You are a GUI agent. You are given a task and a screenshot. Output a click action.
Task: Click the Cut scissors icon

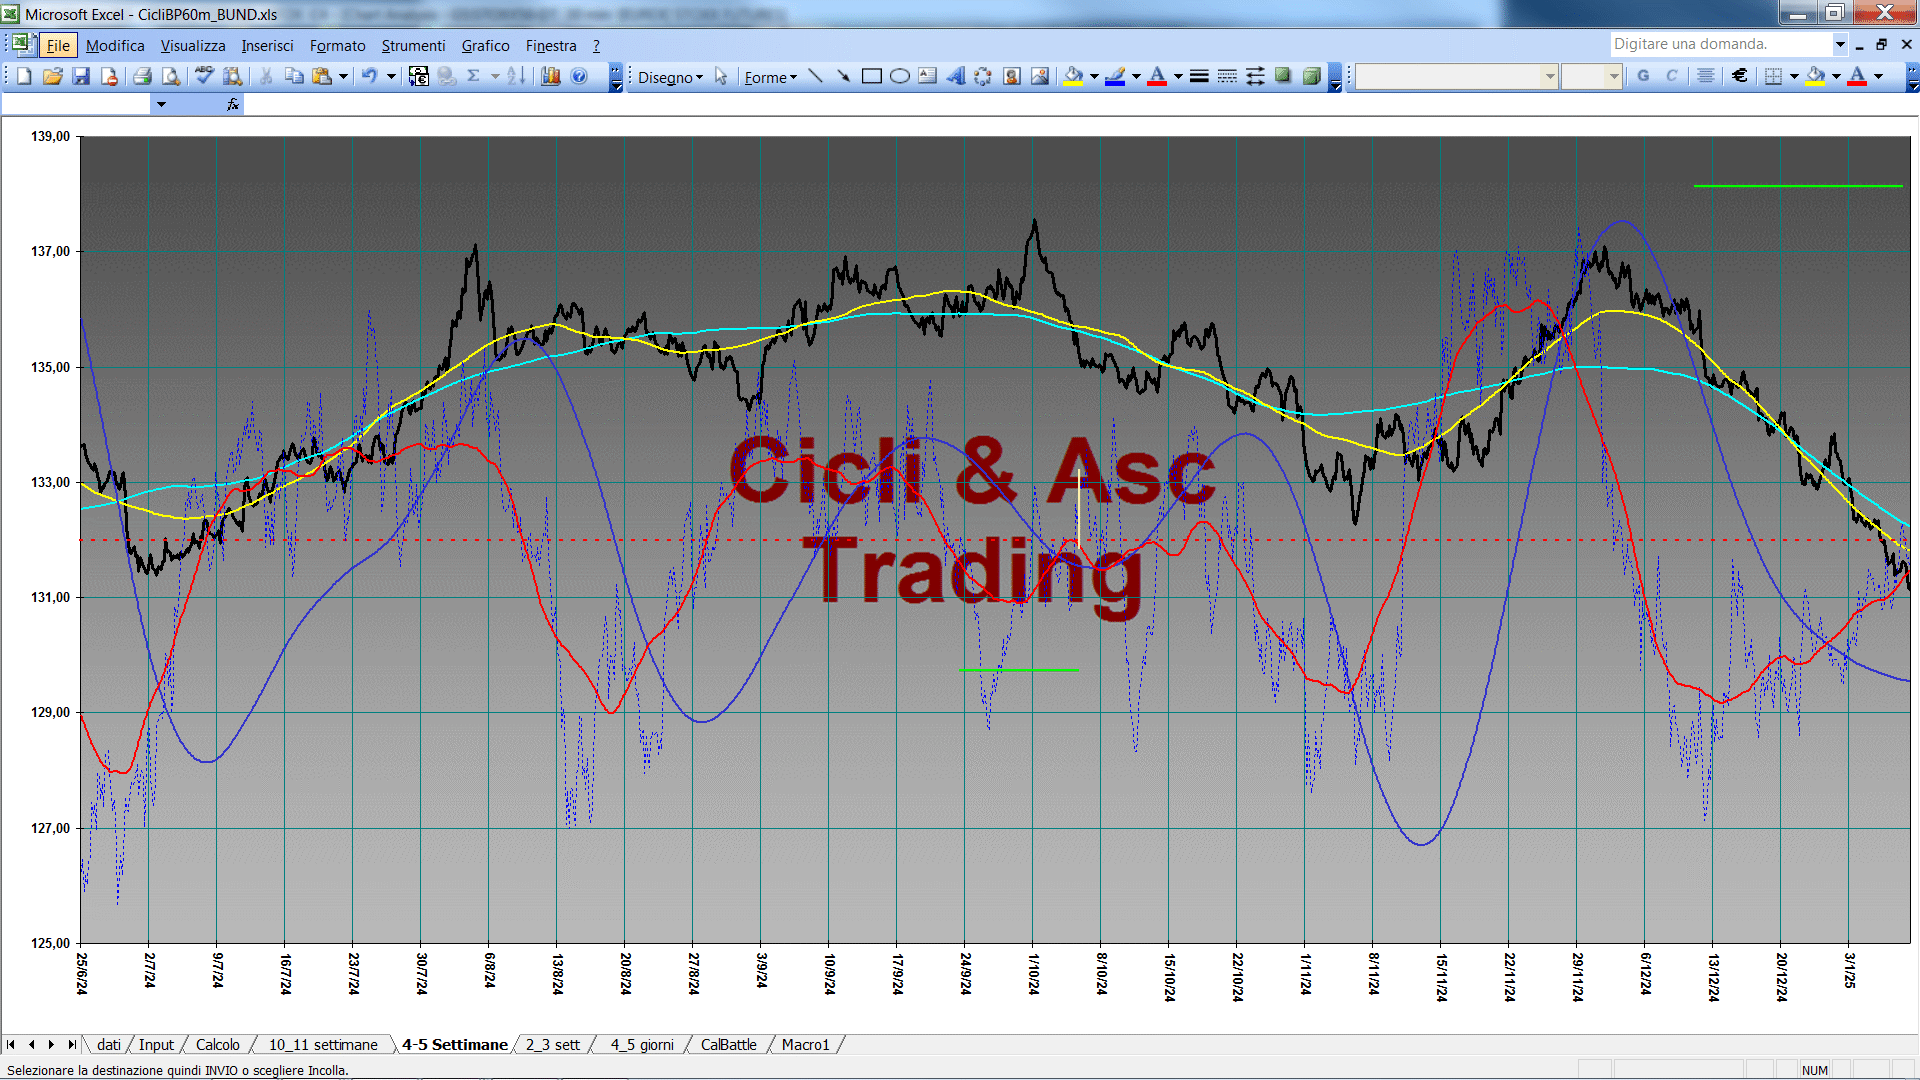(x=266, y=76)
